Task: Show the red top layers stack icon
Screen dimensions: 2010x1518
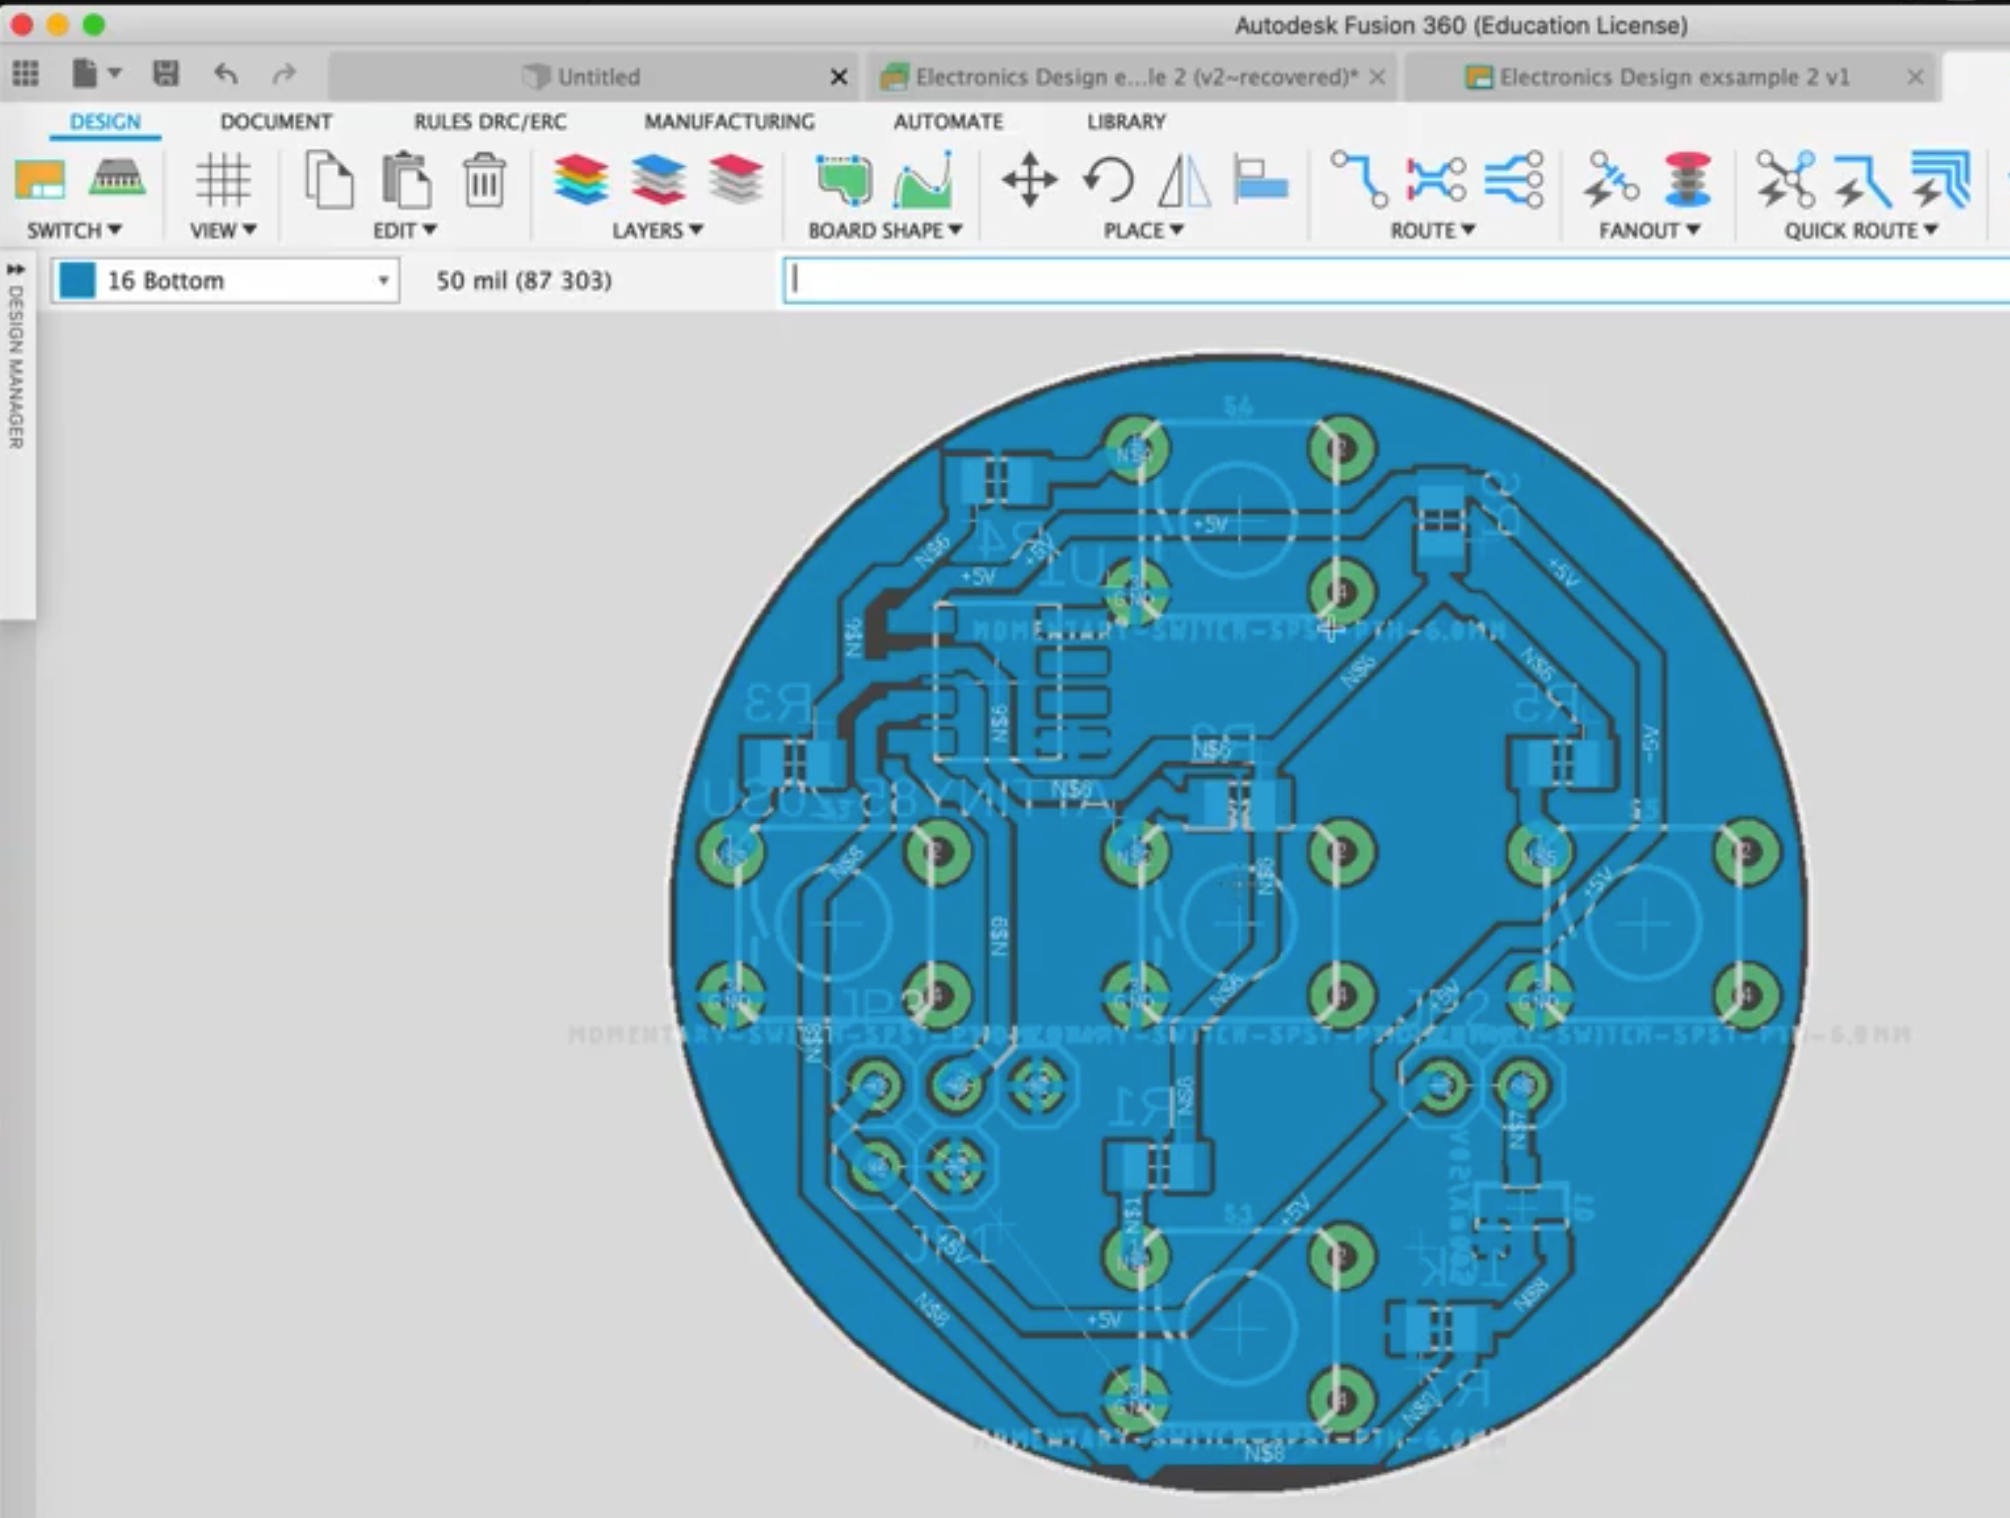Action: pos(736,180)
